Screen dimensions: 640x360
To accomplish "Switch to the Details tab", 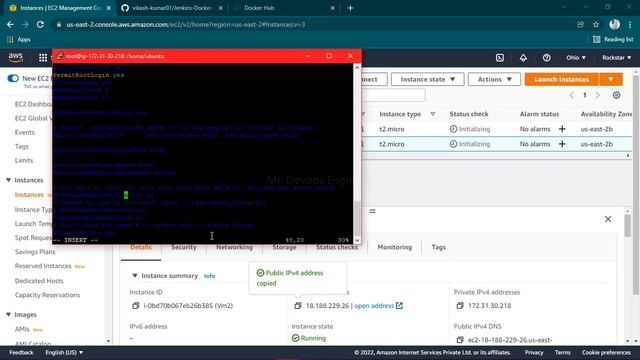I will 141,247.
